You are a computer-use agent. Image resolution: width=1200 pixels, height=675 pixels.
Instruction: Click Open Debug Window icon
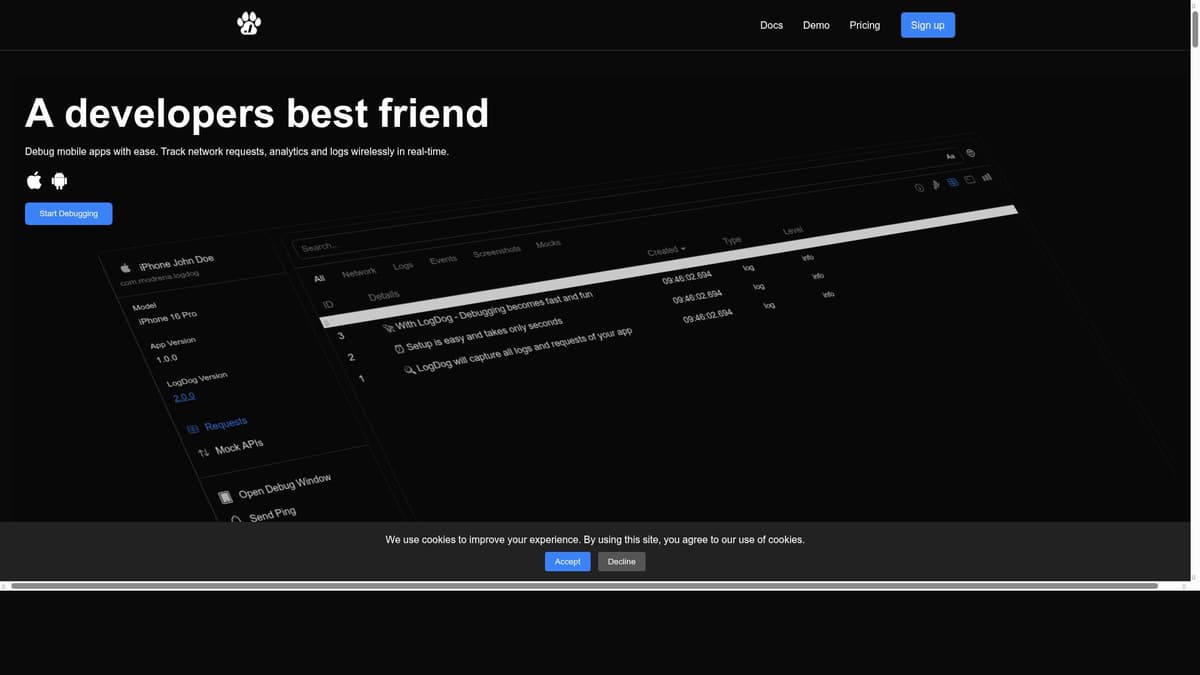(x=226, y=496)
